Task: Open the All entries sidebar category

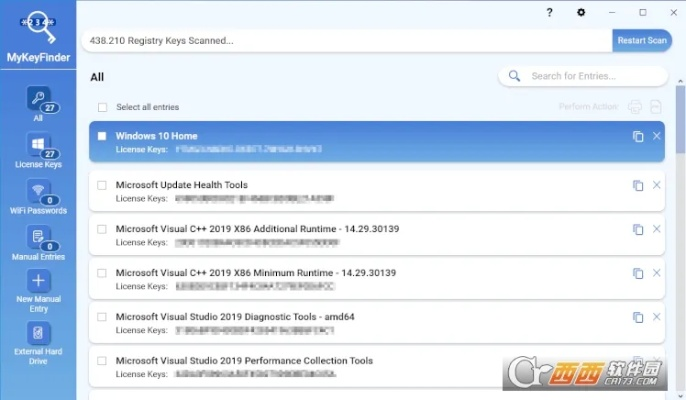Action: (38, 102)
